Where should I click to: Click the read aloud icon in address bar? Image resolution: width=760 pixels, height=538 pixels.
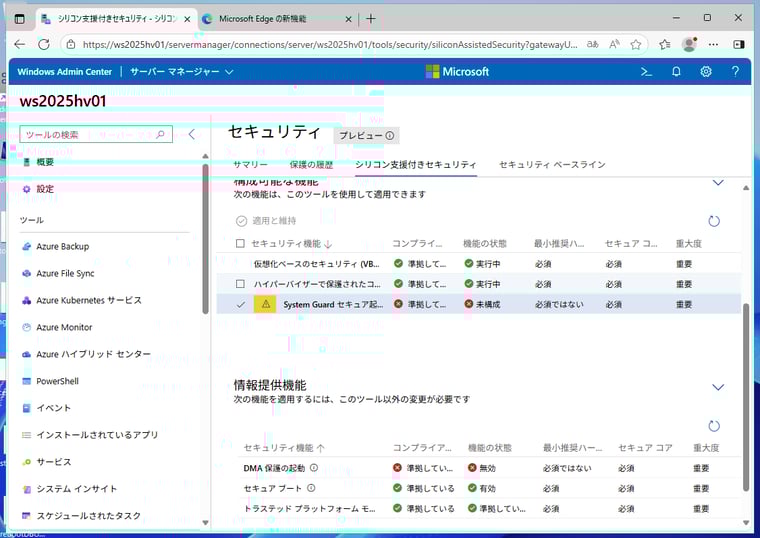[x=614, y=45]
